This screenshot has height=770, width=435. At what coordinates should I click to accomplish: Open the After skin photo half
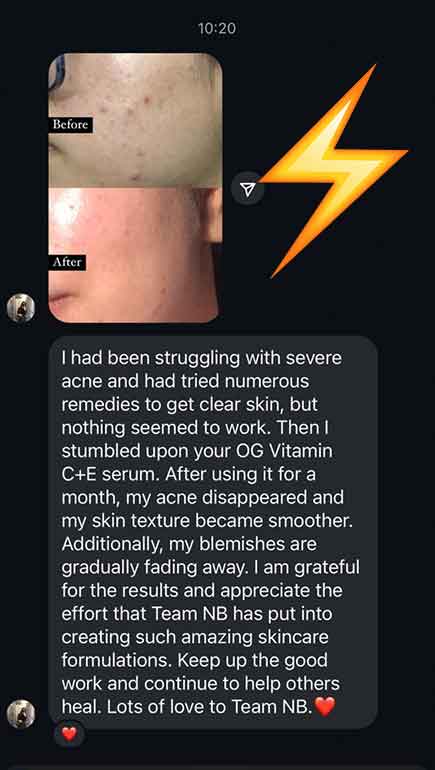[136, 255]
